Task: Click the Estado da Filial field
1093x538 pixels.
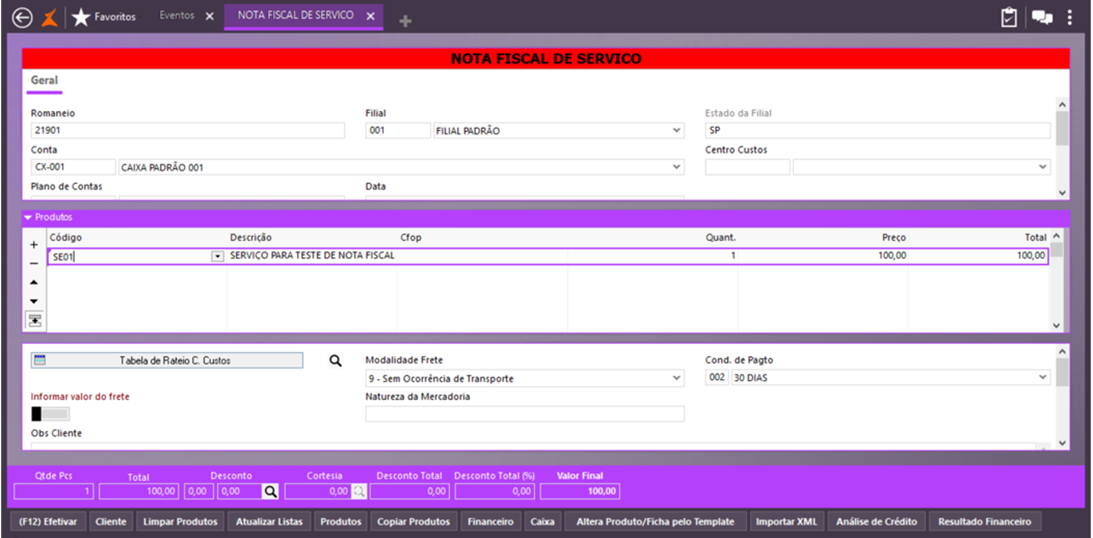Action: click(x=878, y=131)
